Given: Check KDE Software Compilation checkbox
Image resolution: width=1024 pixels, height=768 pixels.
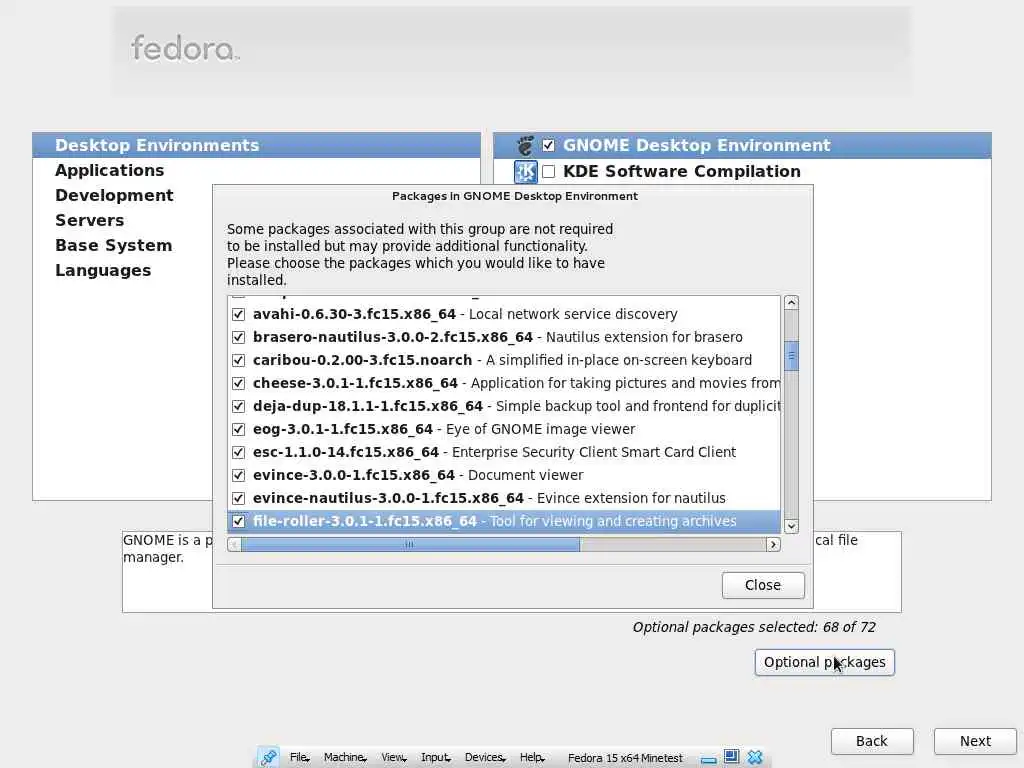Looking at the screenshot, I should (549, 171).
